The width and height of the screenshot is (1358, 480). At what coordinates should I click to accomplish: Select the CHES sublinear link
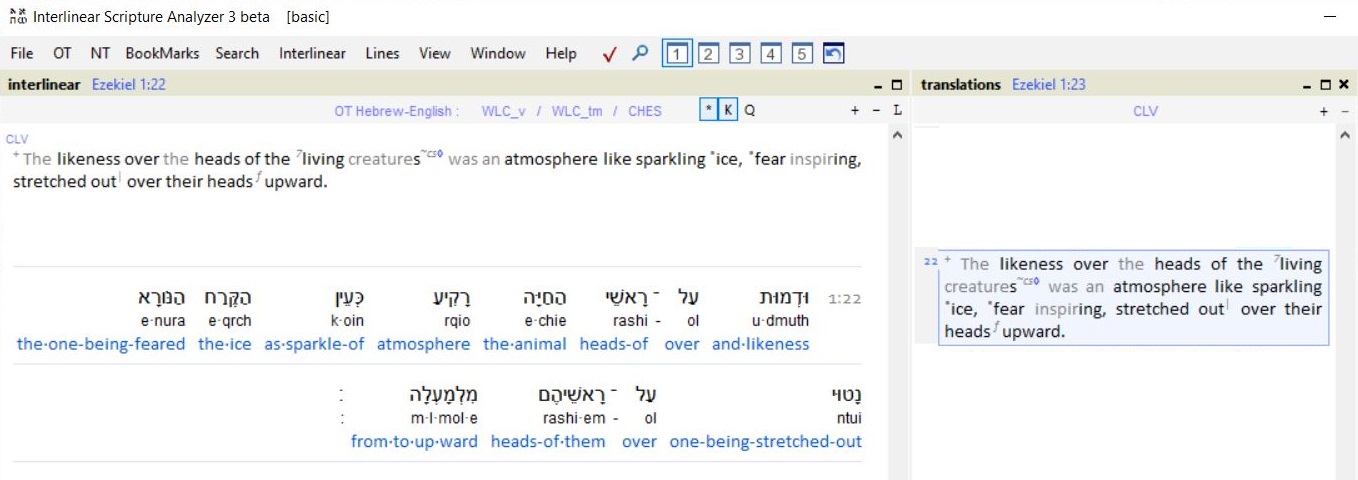[645, 111]
